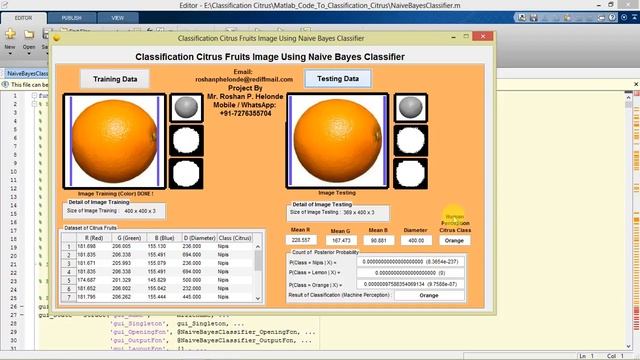Minimize the classifier figure window
The height and width of the screenshot is (360, 640).
(x=453, y=37)
